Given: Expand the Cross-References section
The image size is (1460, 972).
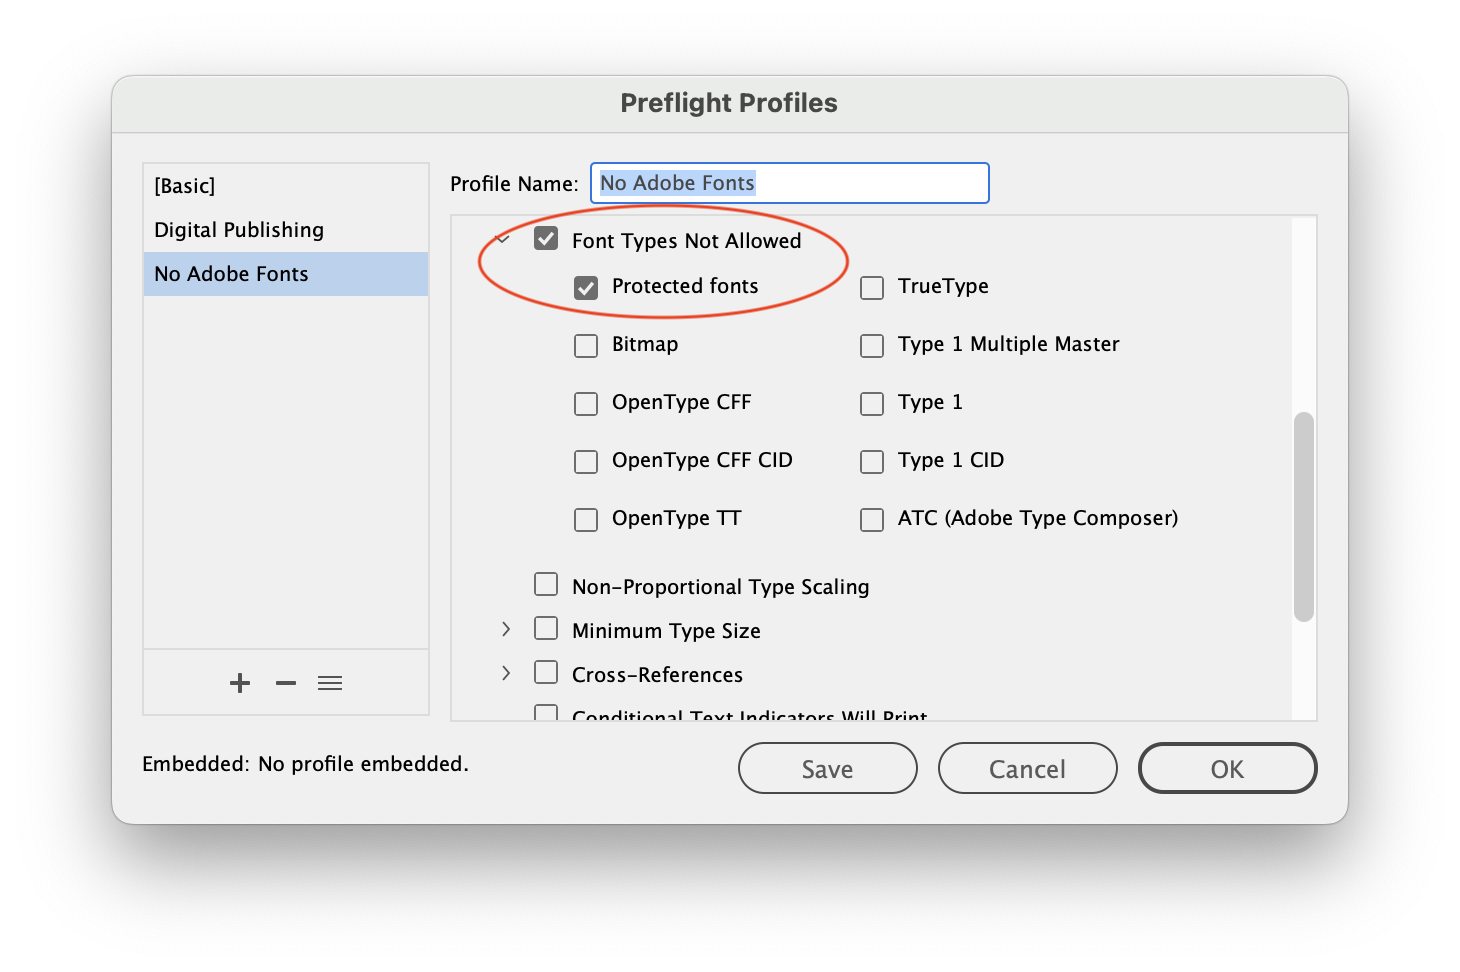Looking at the screenshot, I should coord(506,673).
